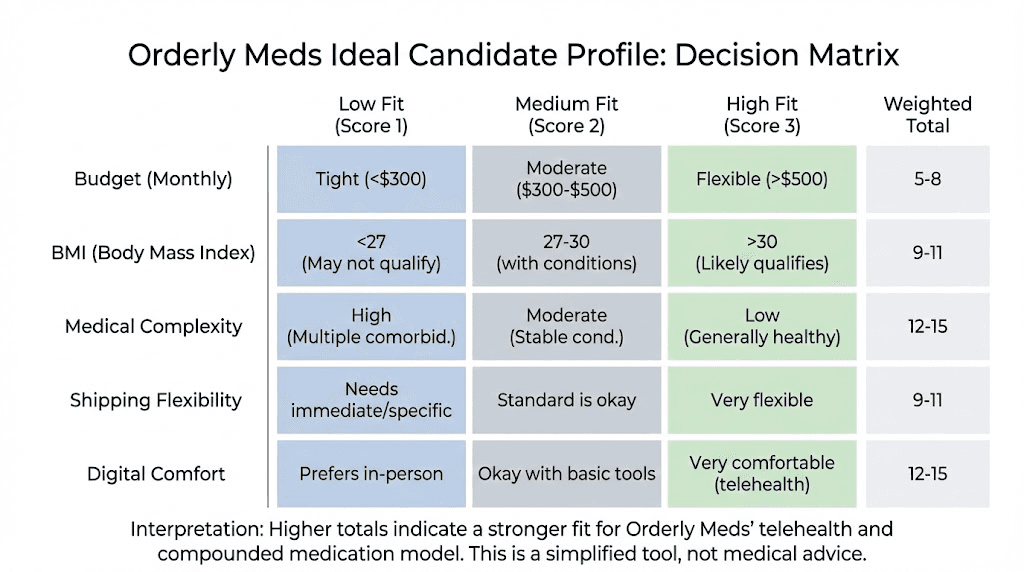Select the Moderate Stable cond. cell

coord(566,326)
